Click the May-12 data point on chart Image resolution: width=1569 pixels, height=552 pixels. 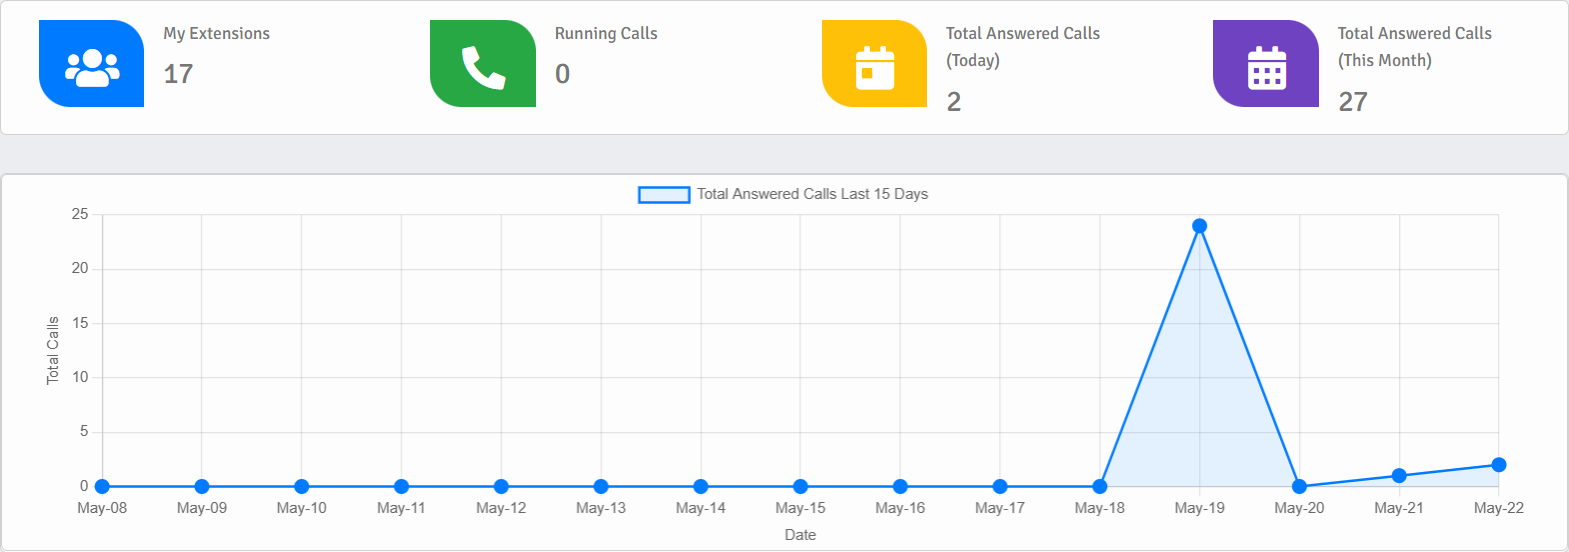[501, 487]
